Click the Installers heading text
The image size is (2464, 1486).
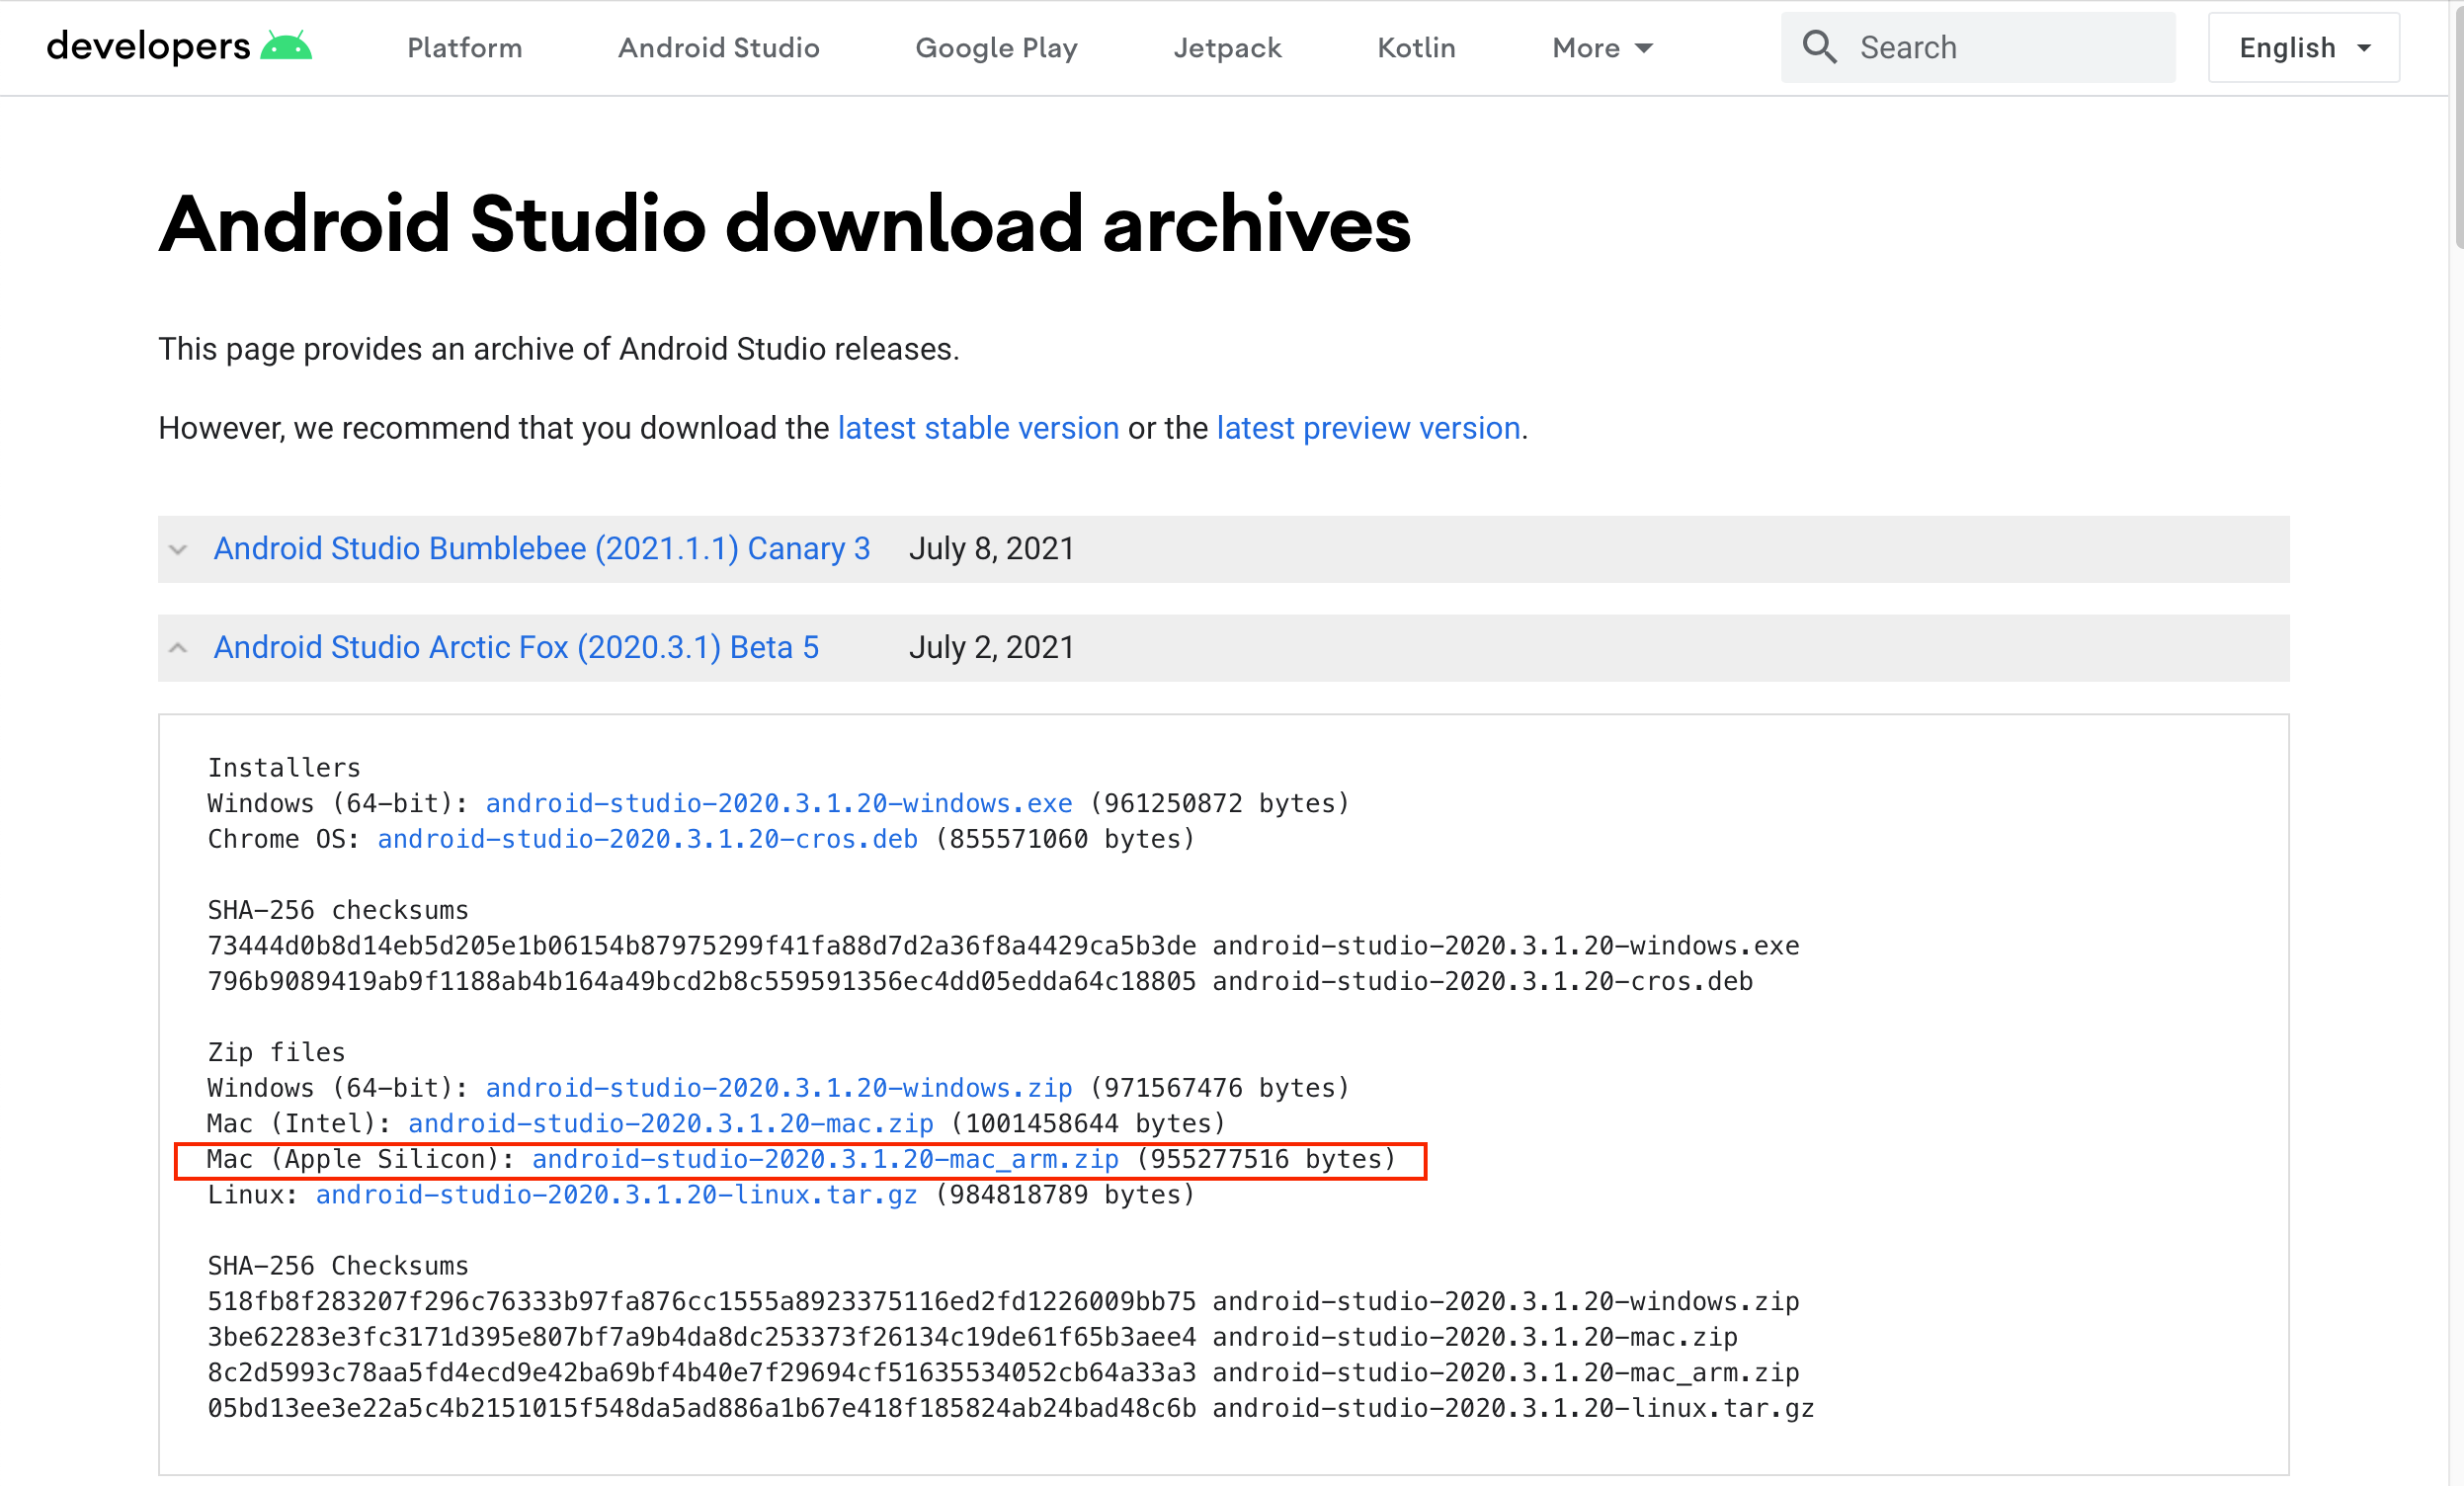tap(284, 768)
